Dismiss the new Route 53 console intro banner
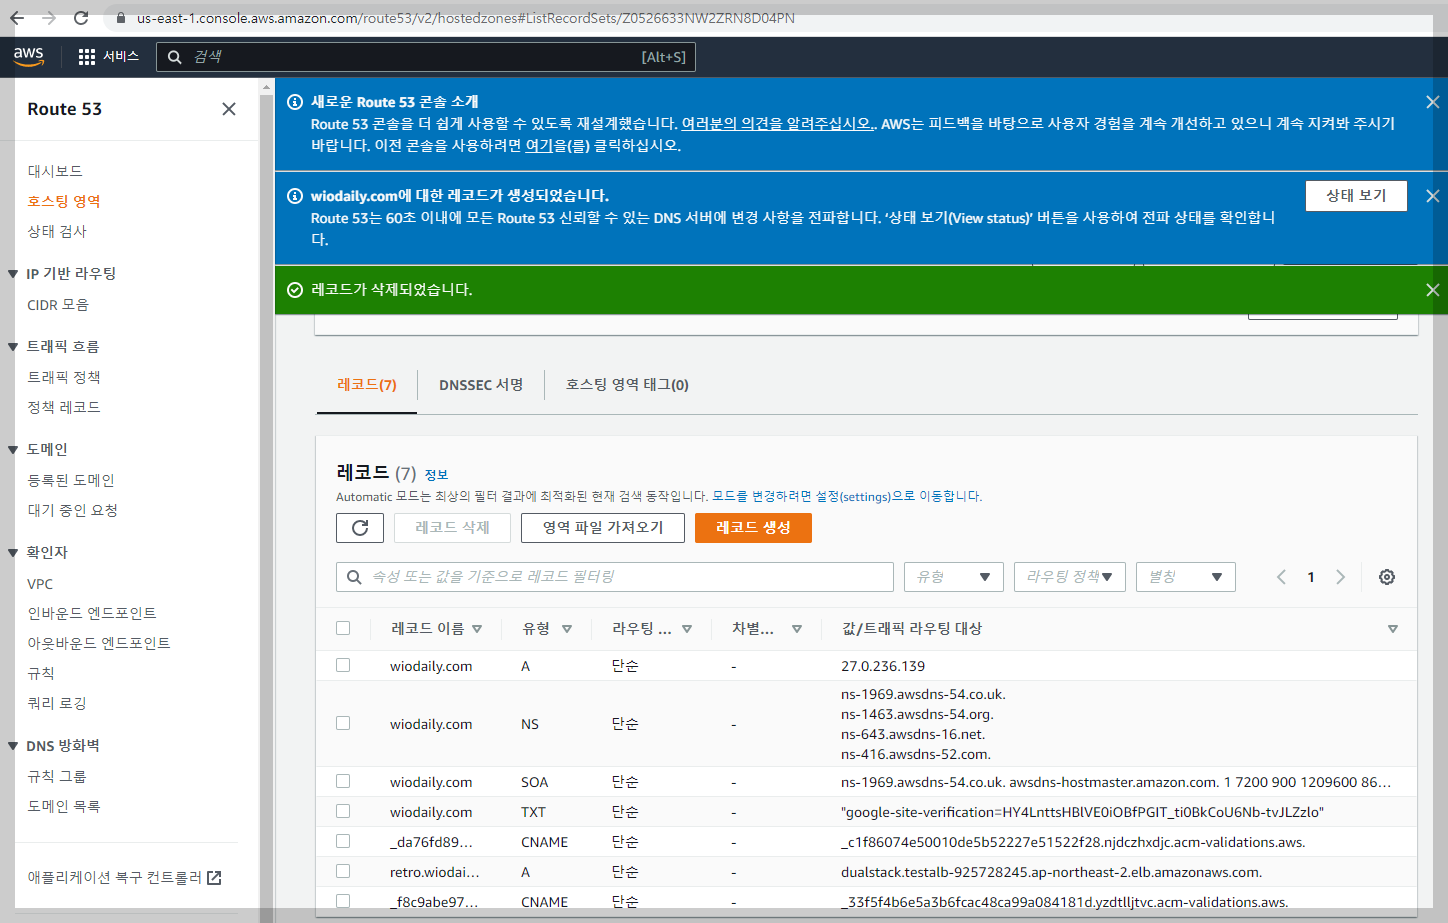The width and height of the screenshot is (1448, 923). click(x=1432, y=102)
